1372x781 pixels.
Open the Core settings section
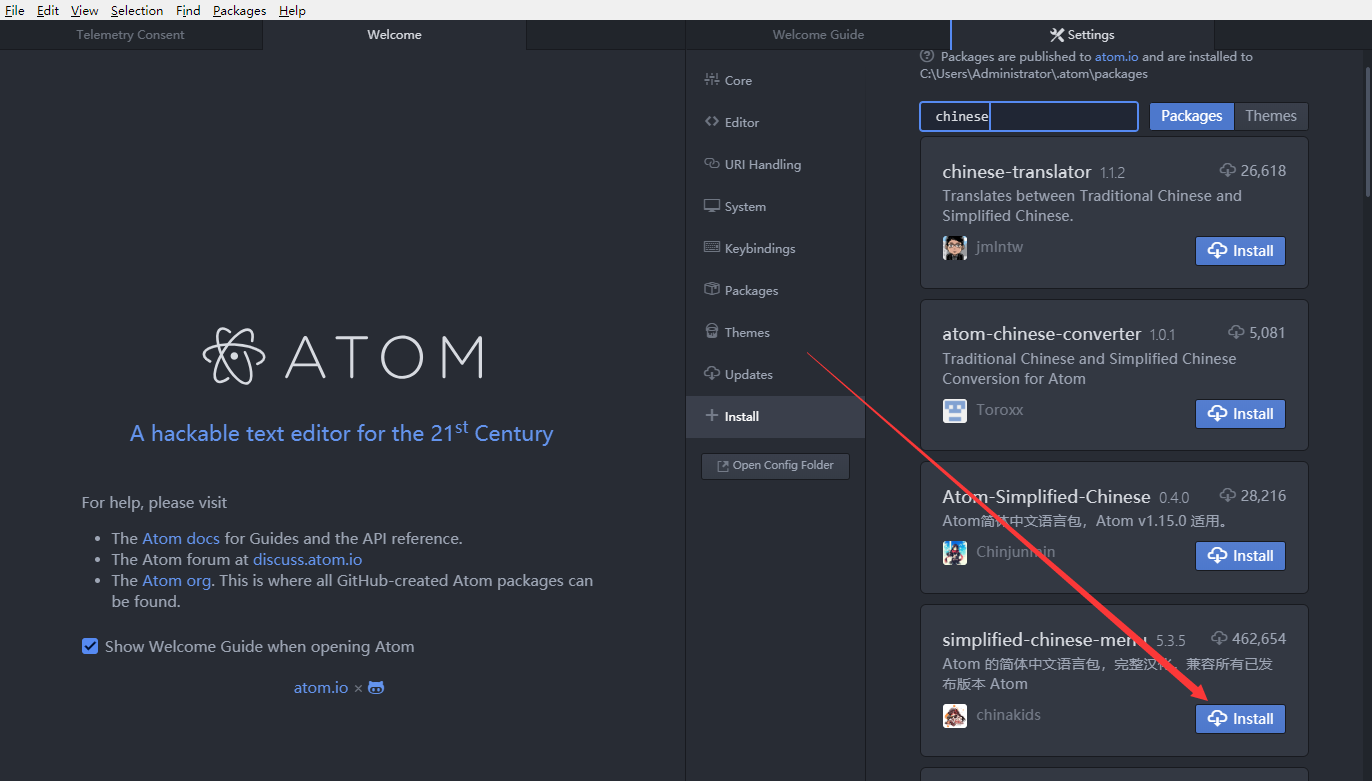pos(737,80)
